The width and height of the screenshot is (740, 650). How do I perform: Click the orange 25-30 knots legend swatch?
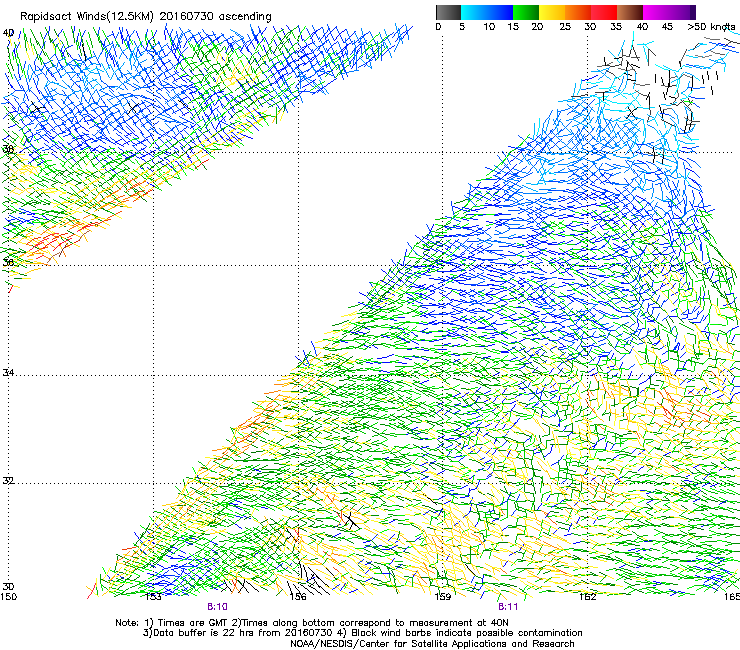click(x=578, y=12)
